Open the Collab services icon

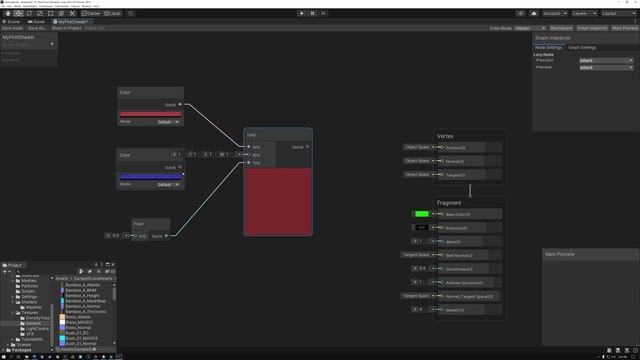(520, 13)
